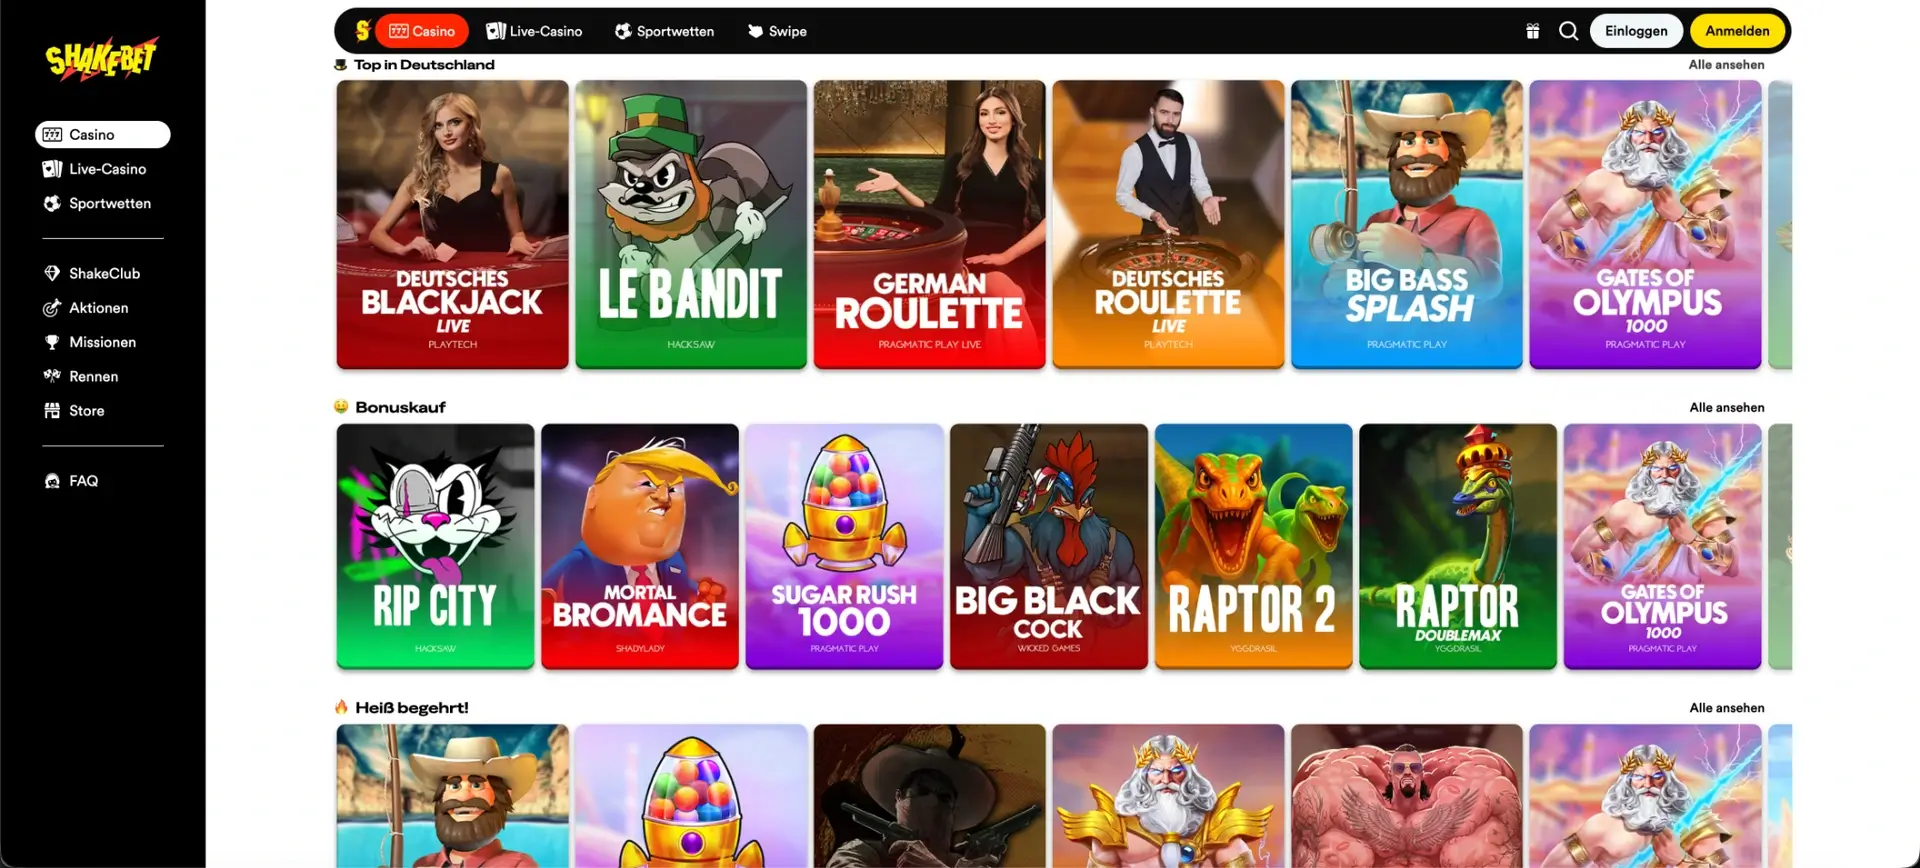The width and height of the screenshot is (1920, 868).
Task: Launch Rip City game tile
Action: coord(435,546)
